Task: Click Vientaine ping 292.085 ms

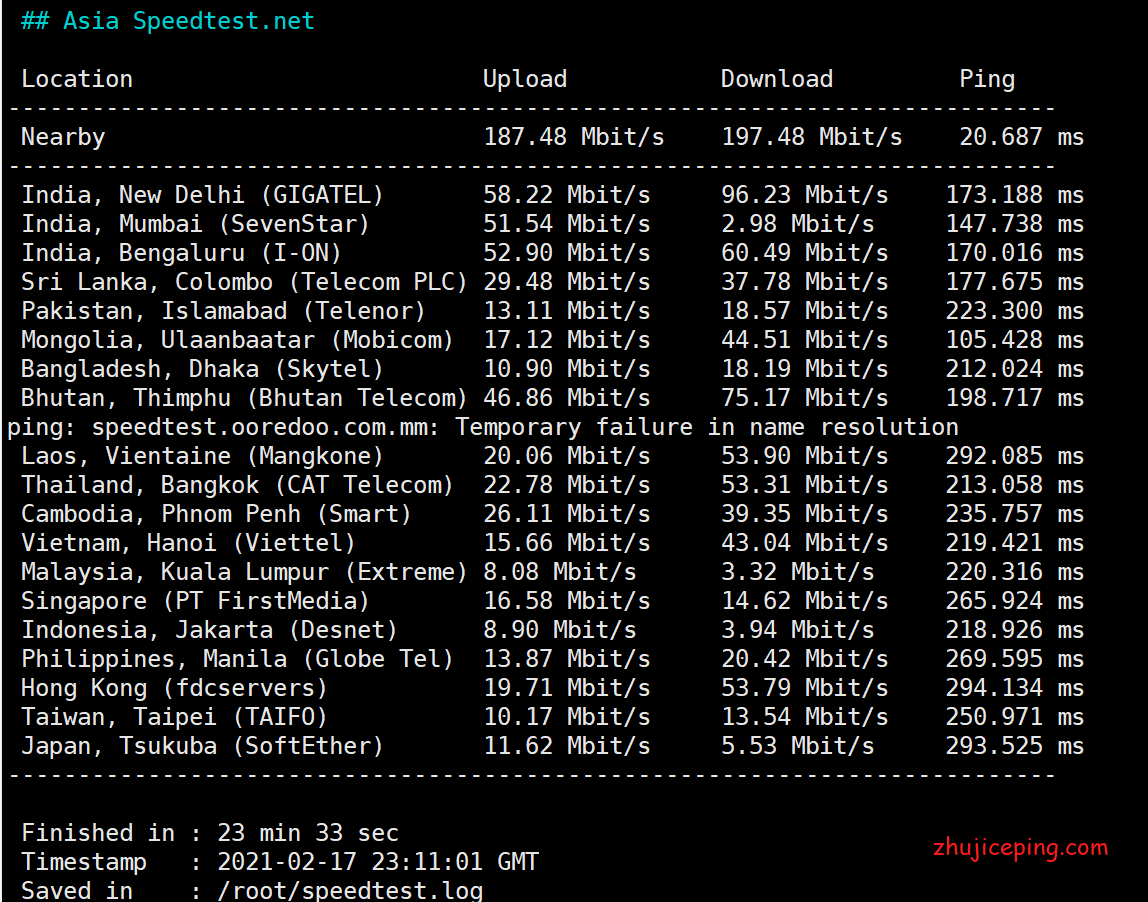Action: tap(1015, 456)
